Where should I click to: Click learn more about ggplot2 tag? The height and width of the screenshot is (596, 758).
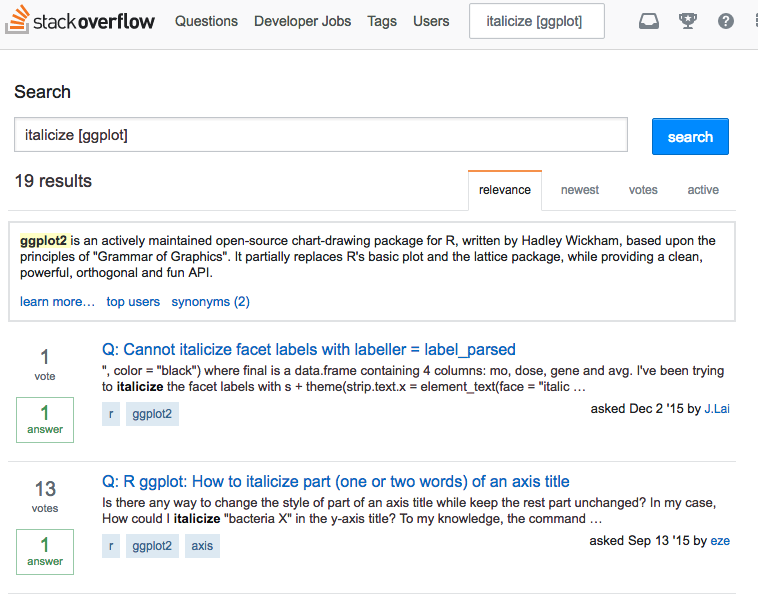click(57, 301)
